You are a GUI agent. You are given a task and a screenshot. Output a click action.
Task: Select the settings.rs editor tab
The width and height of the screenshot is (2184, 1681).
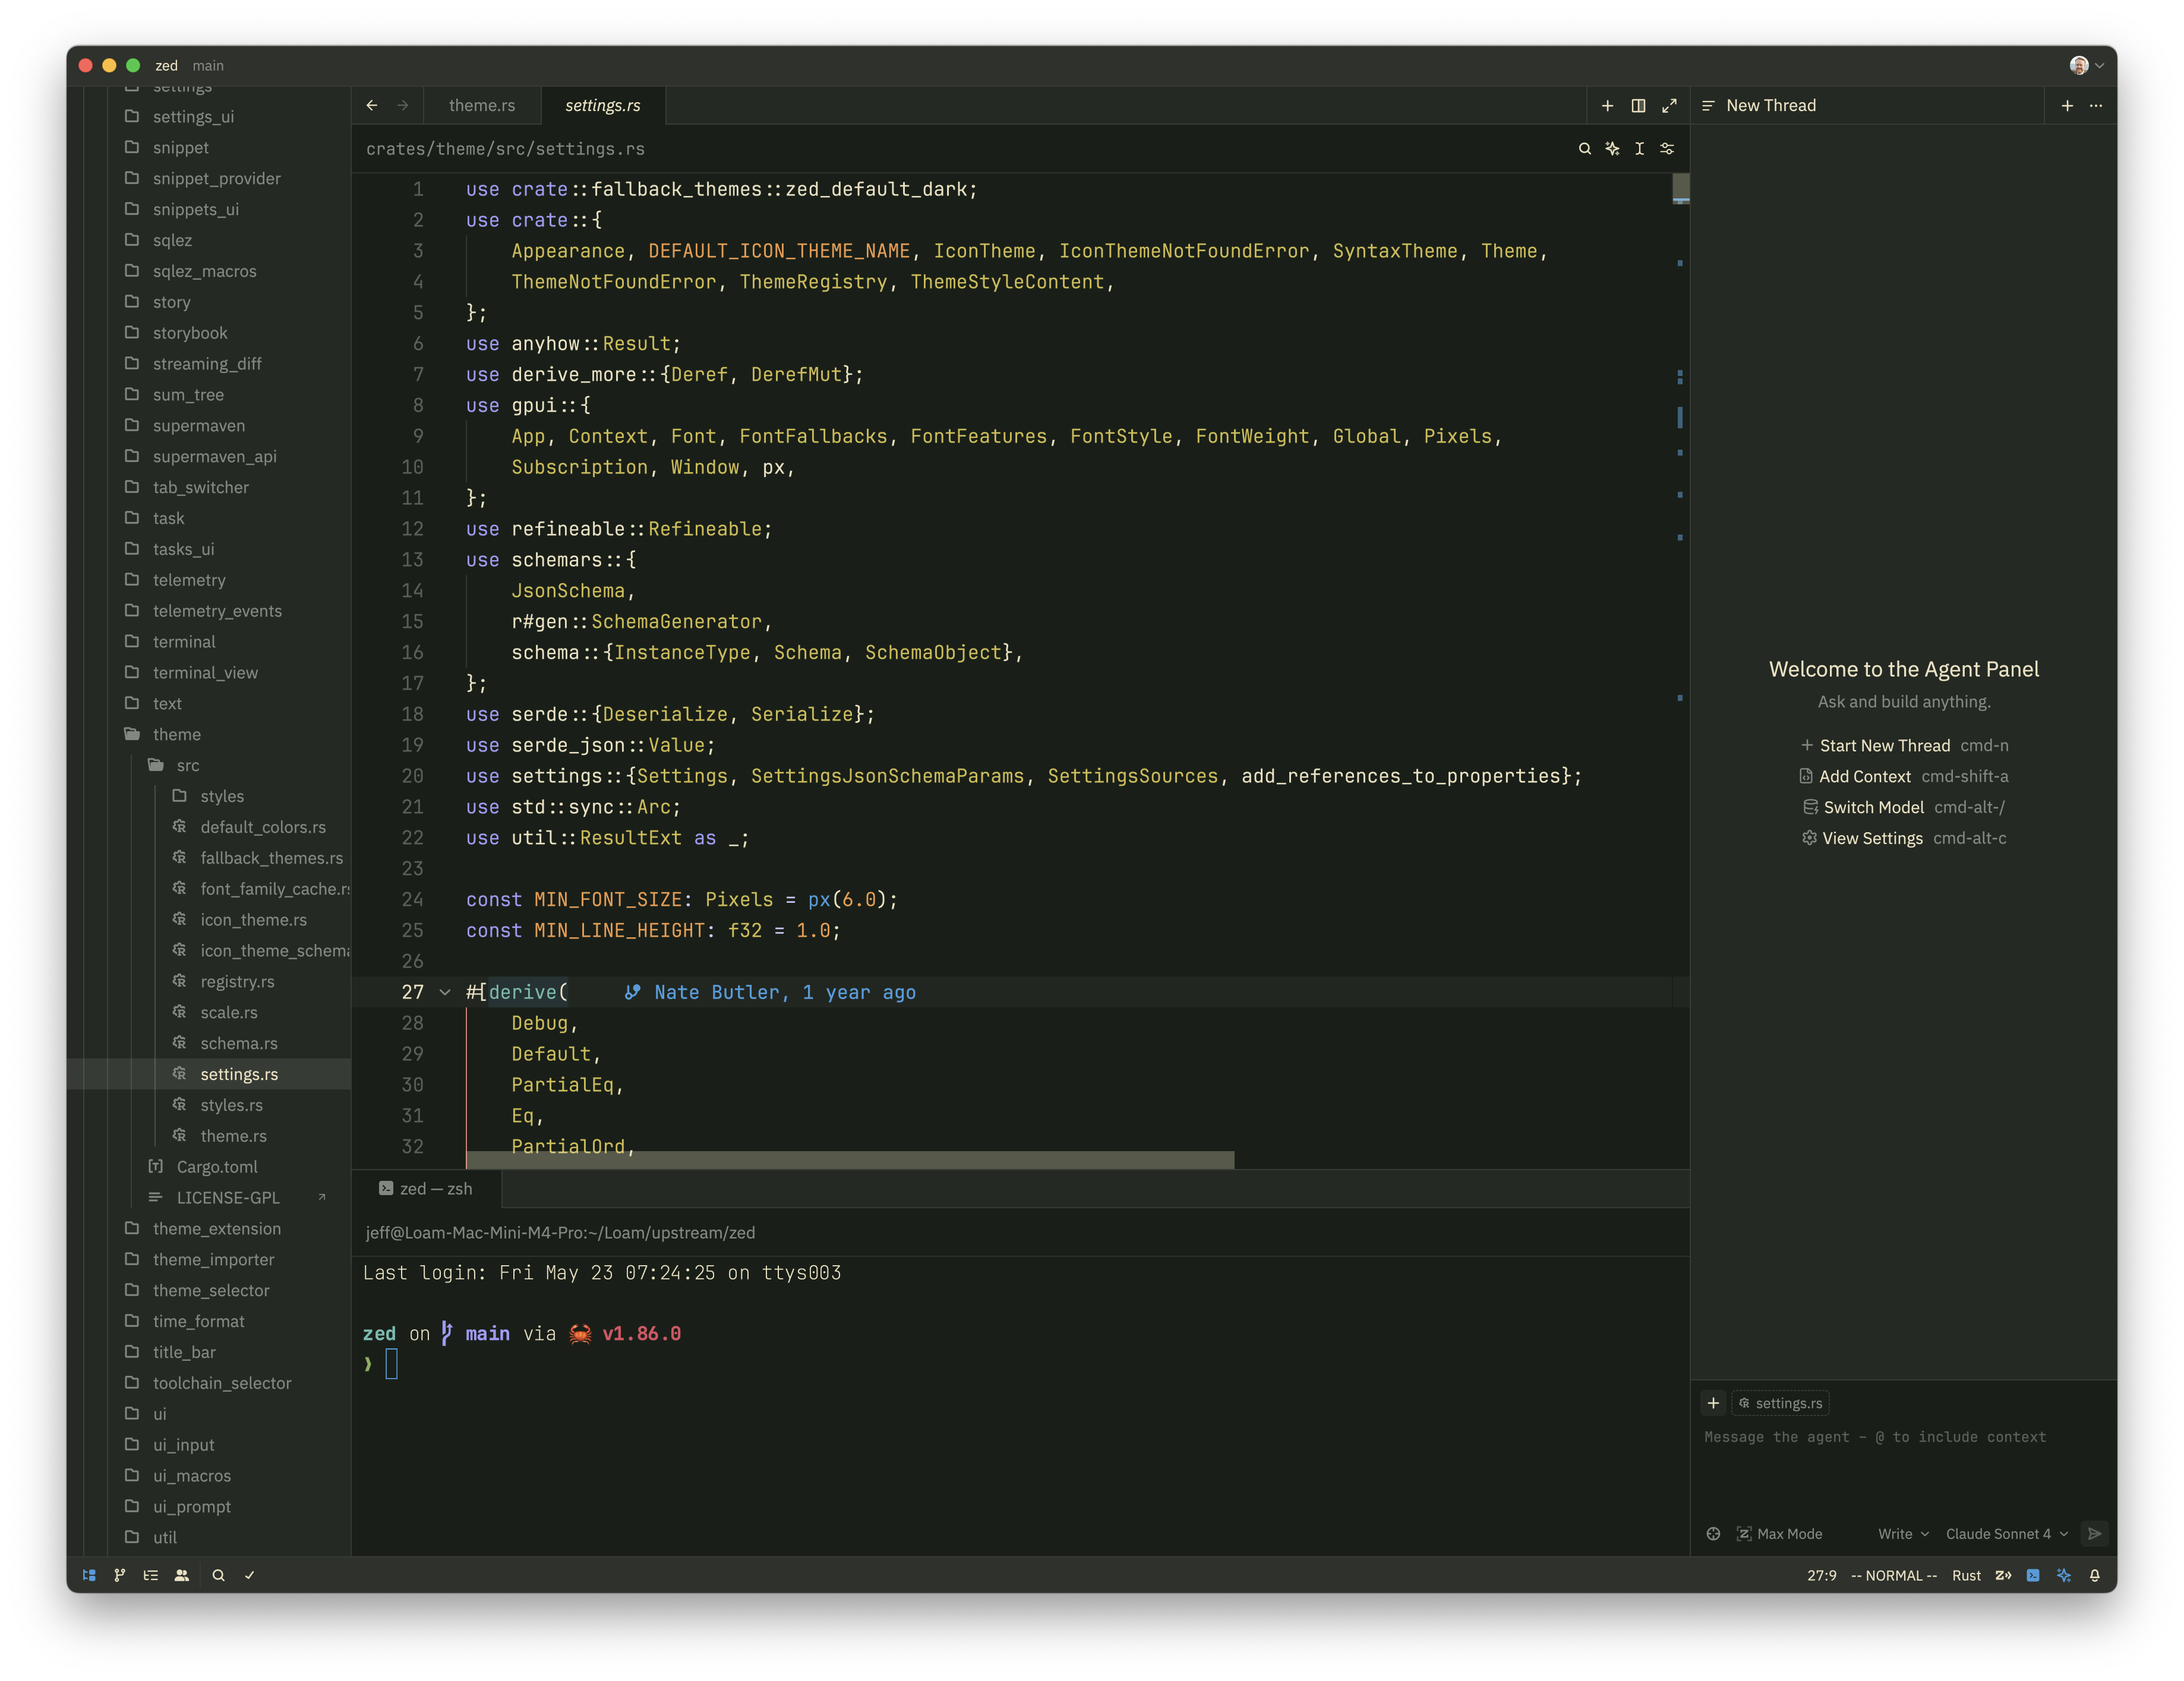[x=603, y=105]
